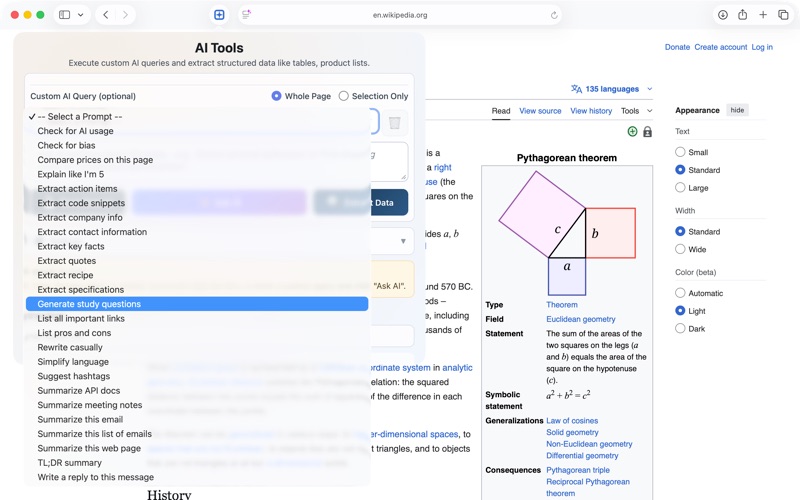Switch to the Read tab
The height and width of the screenshot is (500, 800).
coord(501,111)
